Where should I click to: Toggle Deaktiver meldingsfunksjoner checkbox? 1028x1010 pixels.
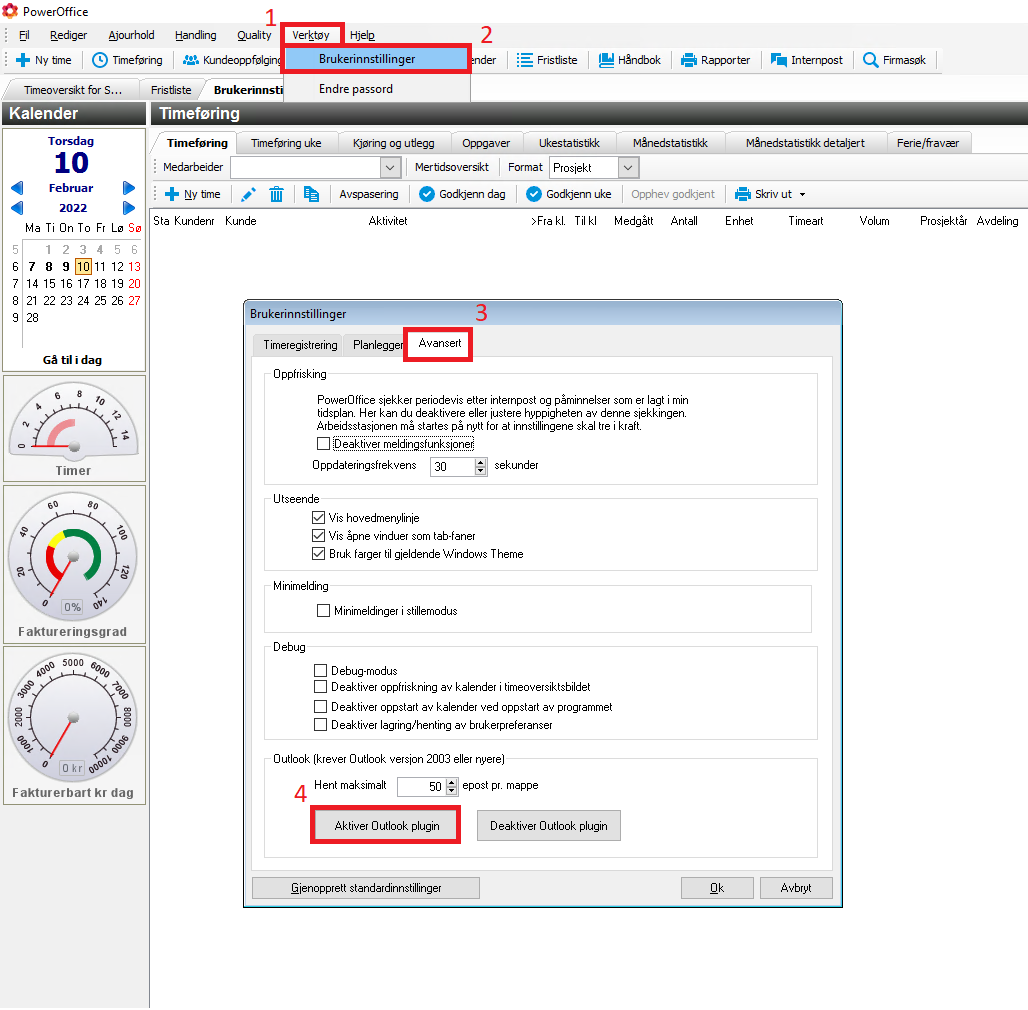click(x=323, y=444)
